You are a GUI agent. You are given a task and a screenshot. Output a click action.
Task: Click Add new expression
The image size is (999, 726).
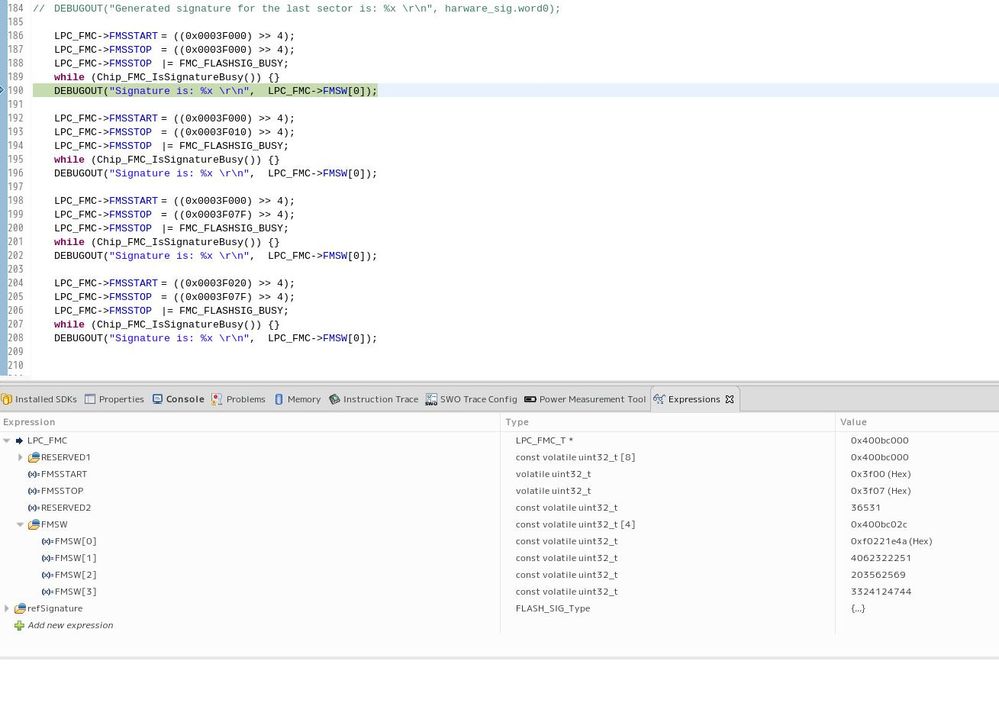[70, 625]
